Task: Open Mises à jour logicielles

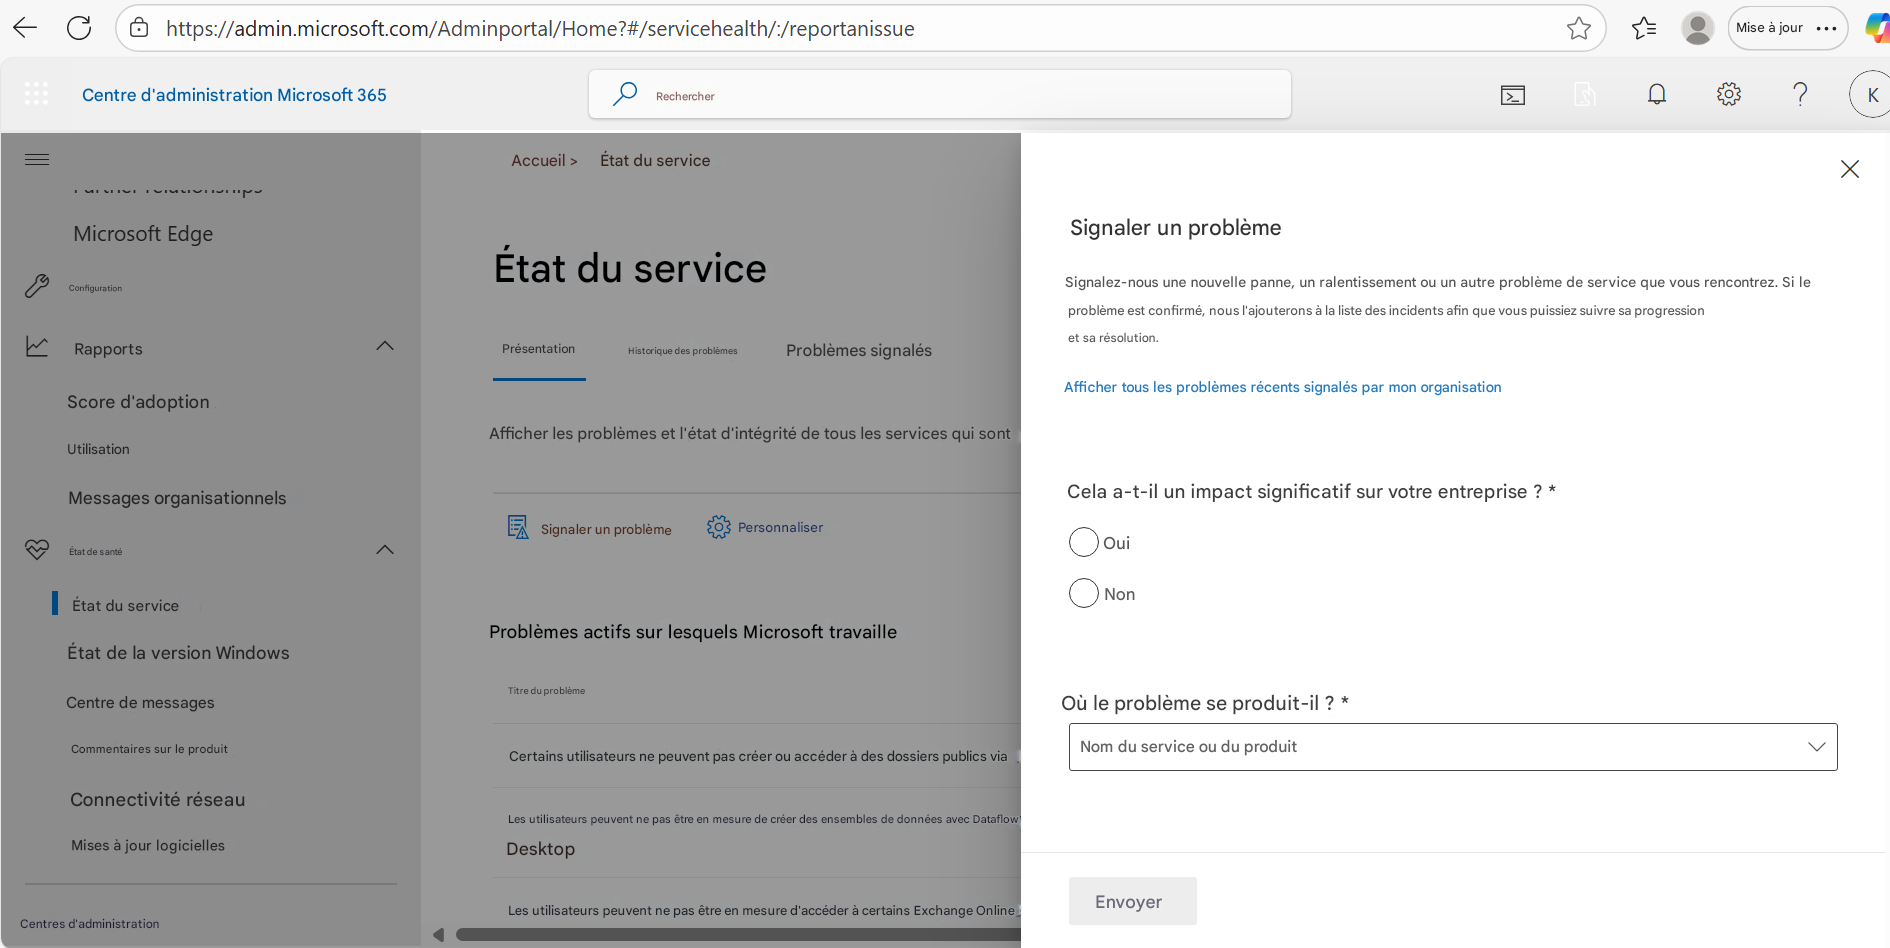Action: click(x=148, y=845)
